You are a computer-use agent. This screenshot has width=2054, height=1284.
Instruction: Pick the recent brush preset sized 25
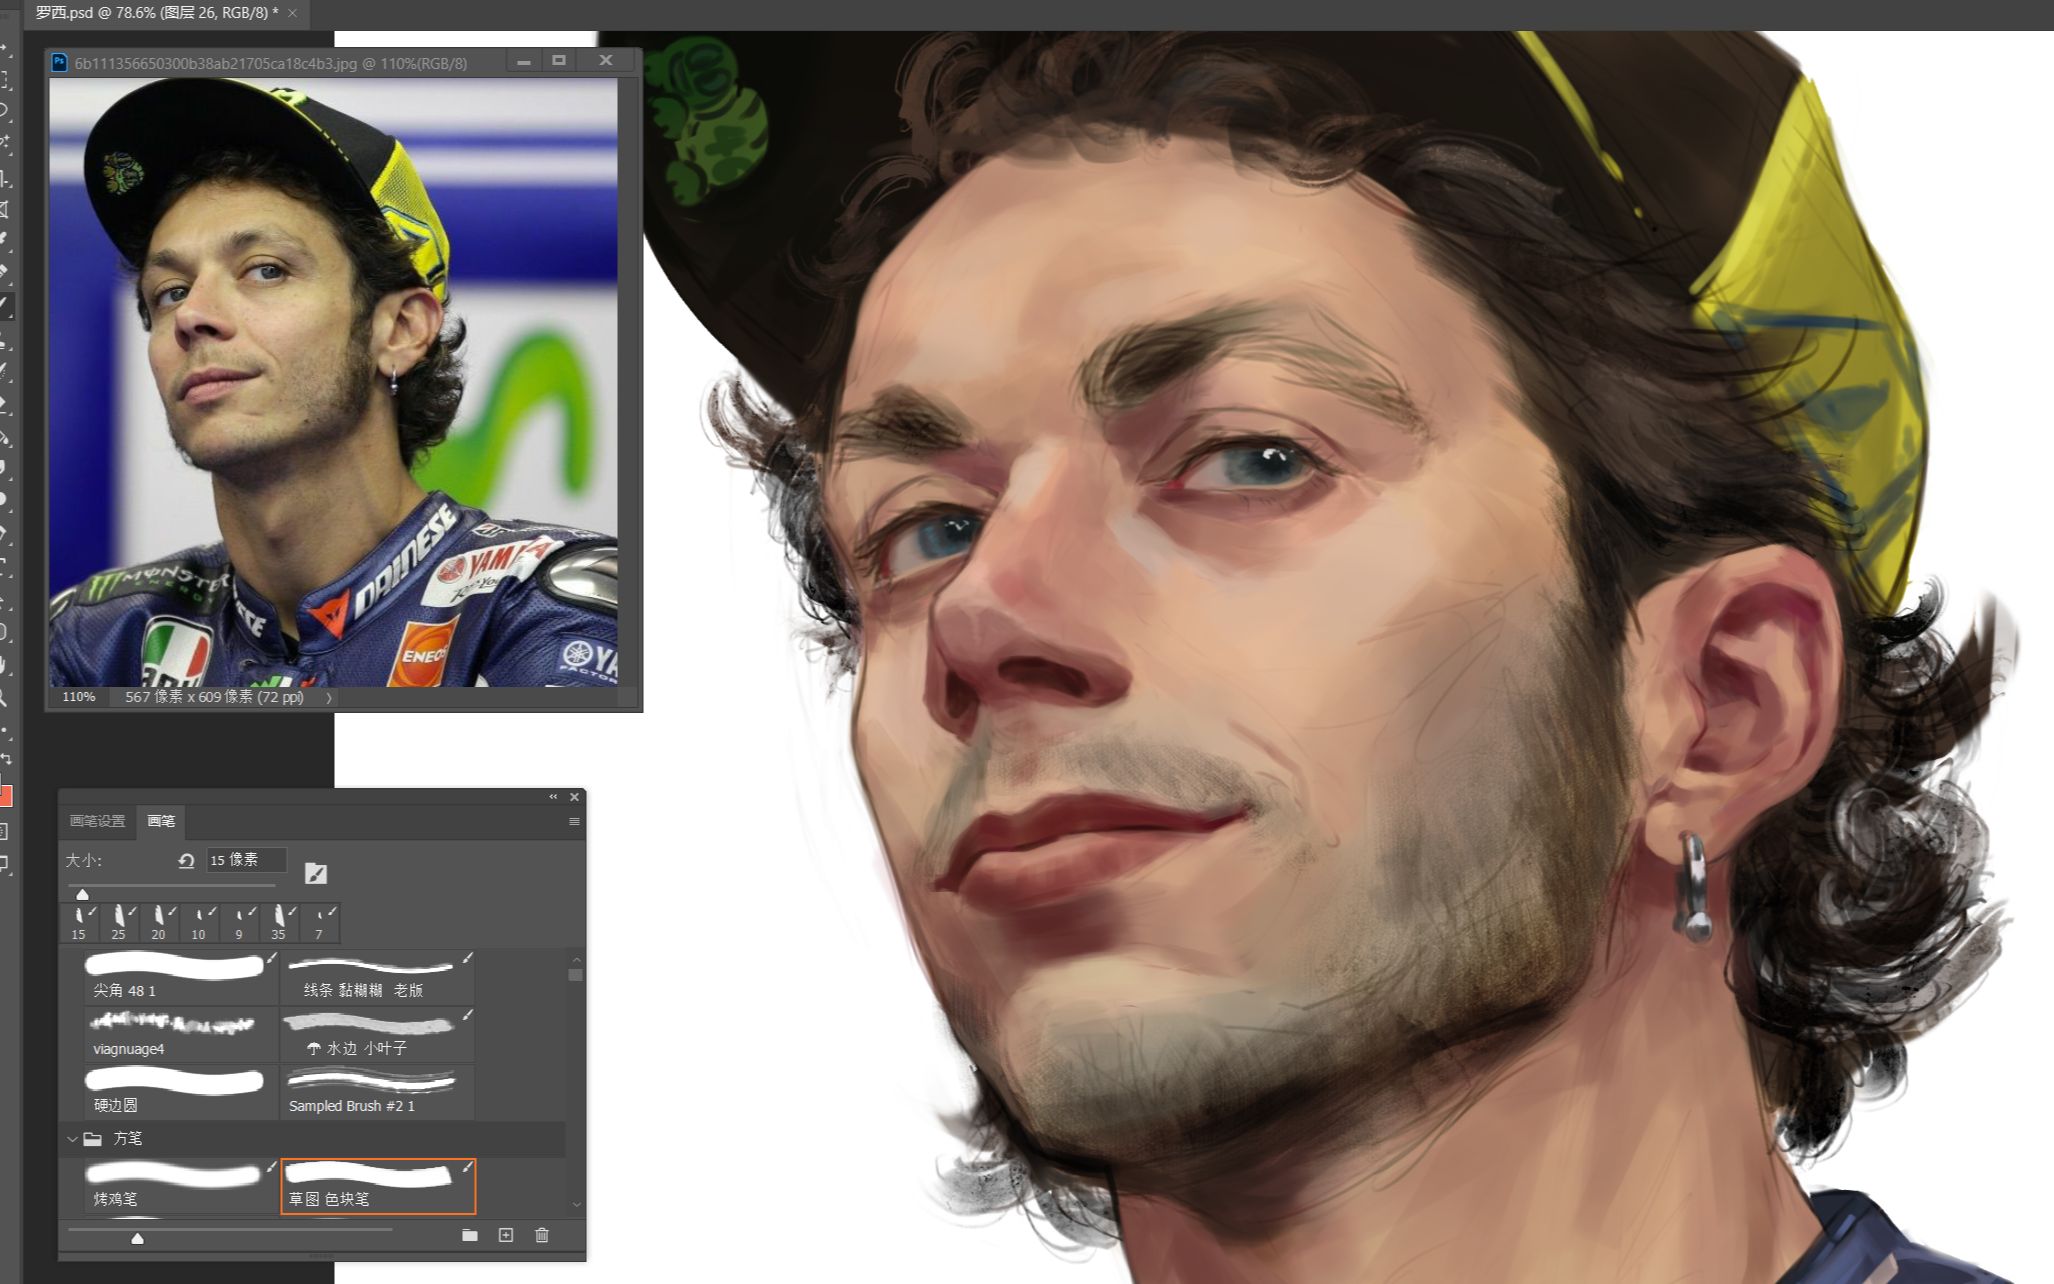point(119,922)
